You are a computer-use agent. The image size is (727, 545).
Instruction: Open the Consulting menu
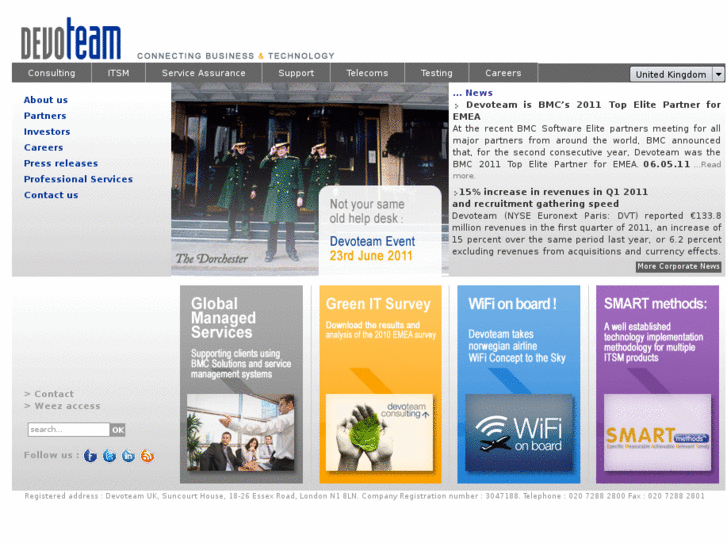pyautogui.click(x=51, y=73)
